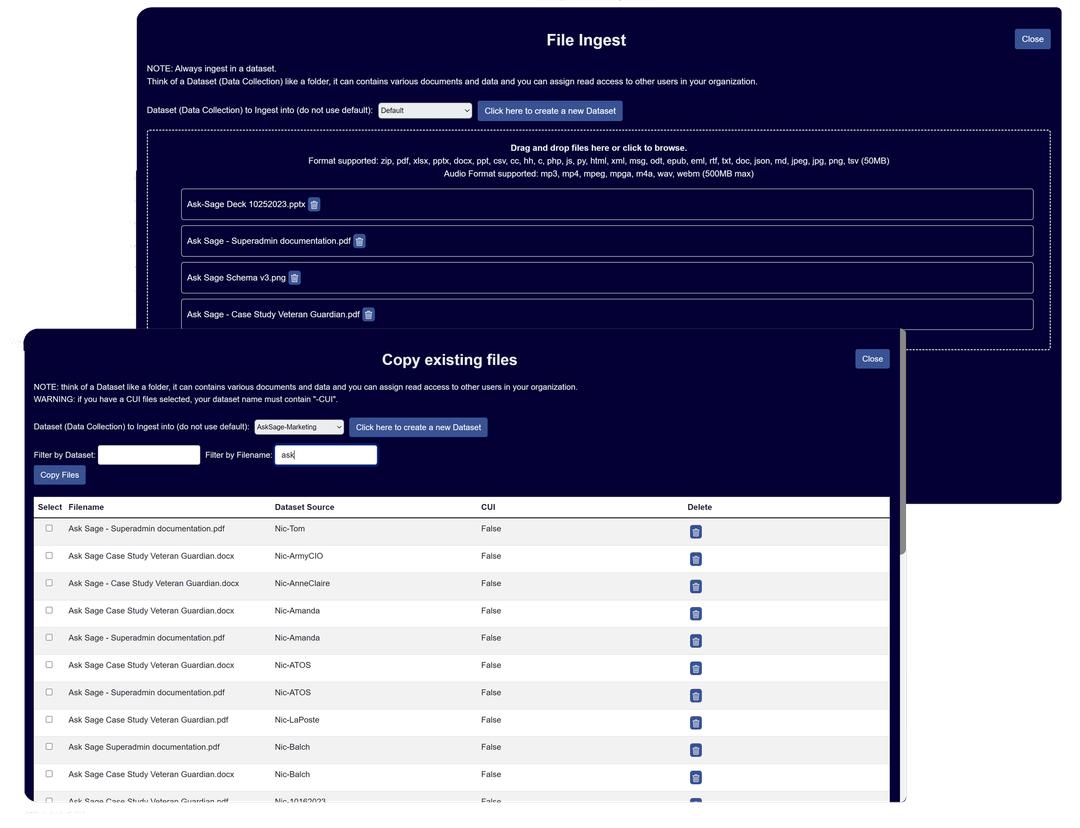Close the Copy existing files dialog
This screenshot has height=828, width=1080.
pyautogui.click(x=871, y=358)
